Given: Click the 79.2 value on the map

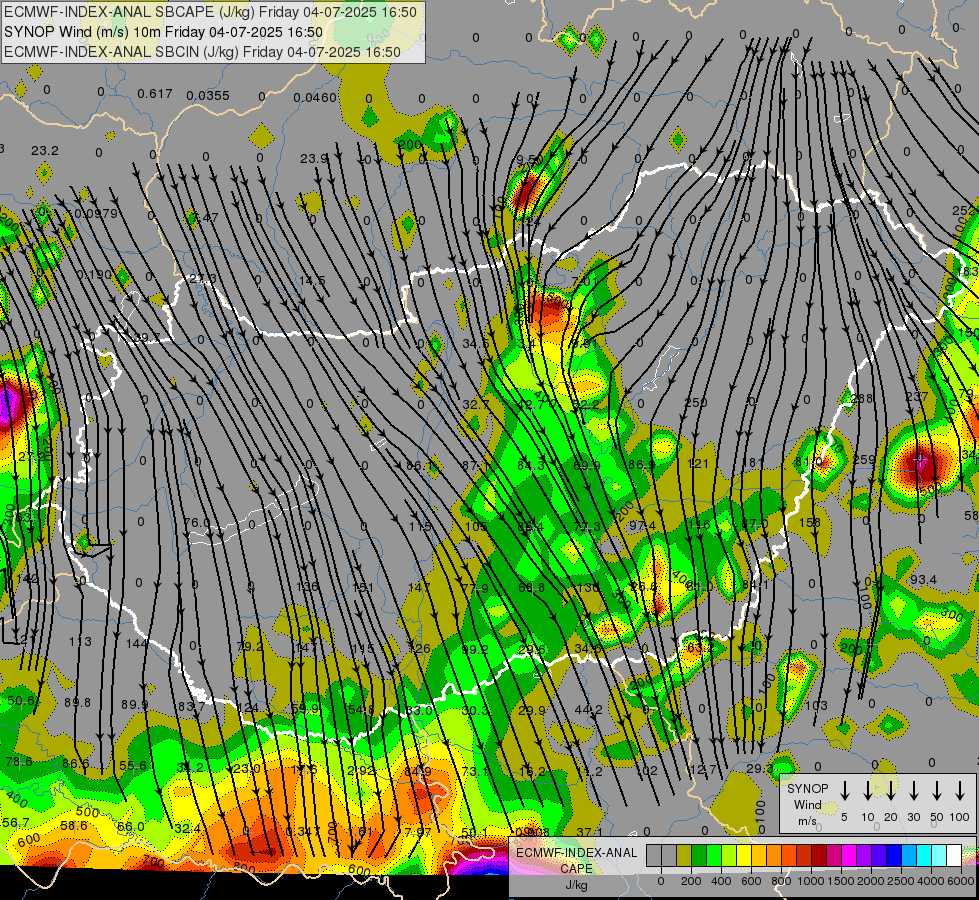Looking at the screenshot, I should [x=250, y=646].
